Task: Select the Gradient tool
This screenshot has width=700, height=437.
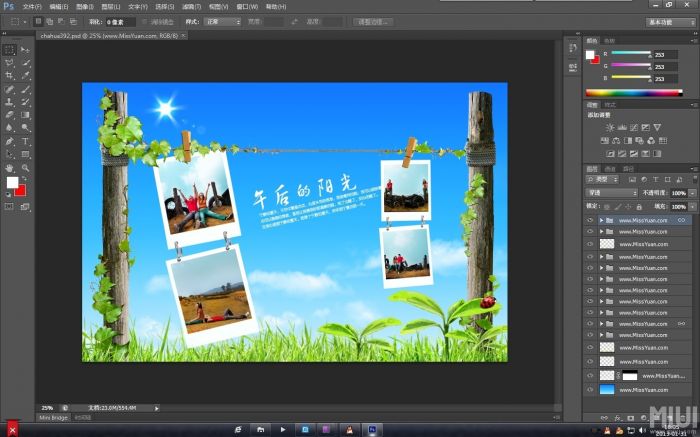Action: [x=25, y=115]
